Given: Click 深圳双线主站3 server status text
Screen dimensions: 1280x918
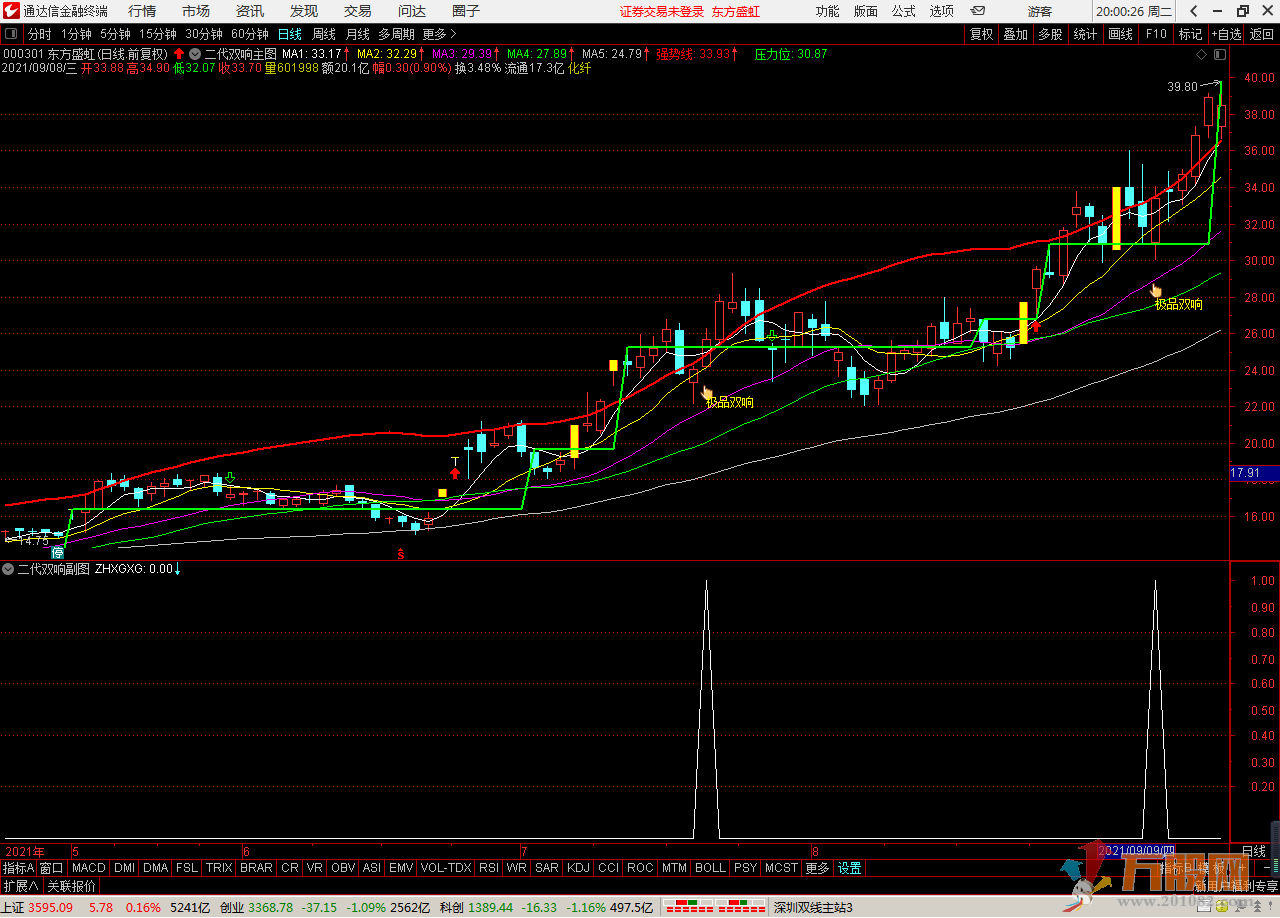Looking at the screenshot, I should [x=812, y=908].
